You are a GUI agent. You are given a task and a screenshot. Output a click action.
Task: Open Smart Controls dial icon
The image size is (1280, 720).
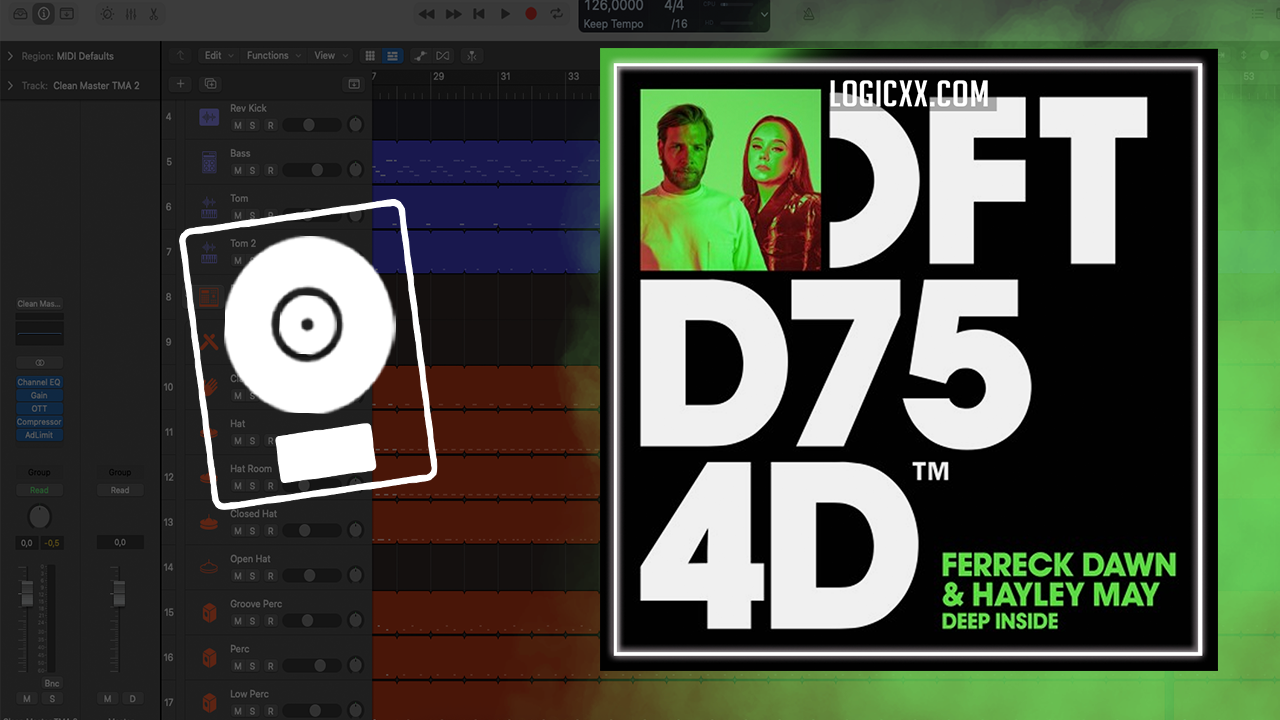tap(107, 14)
